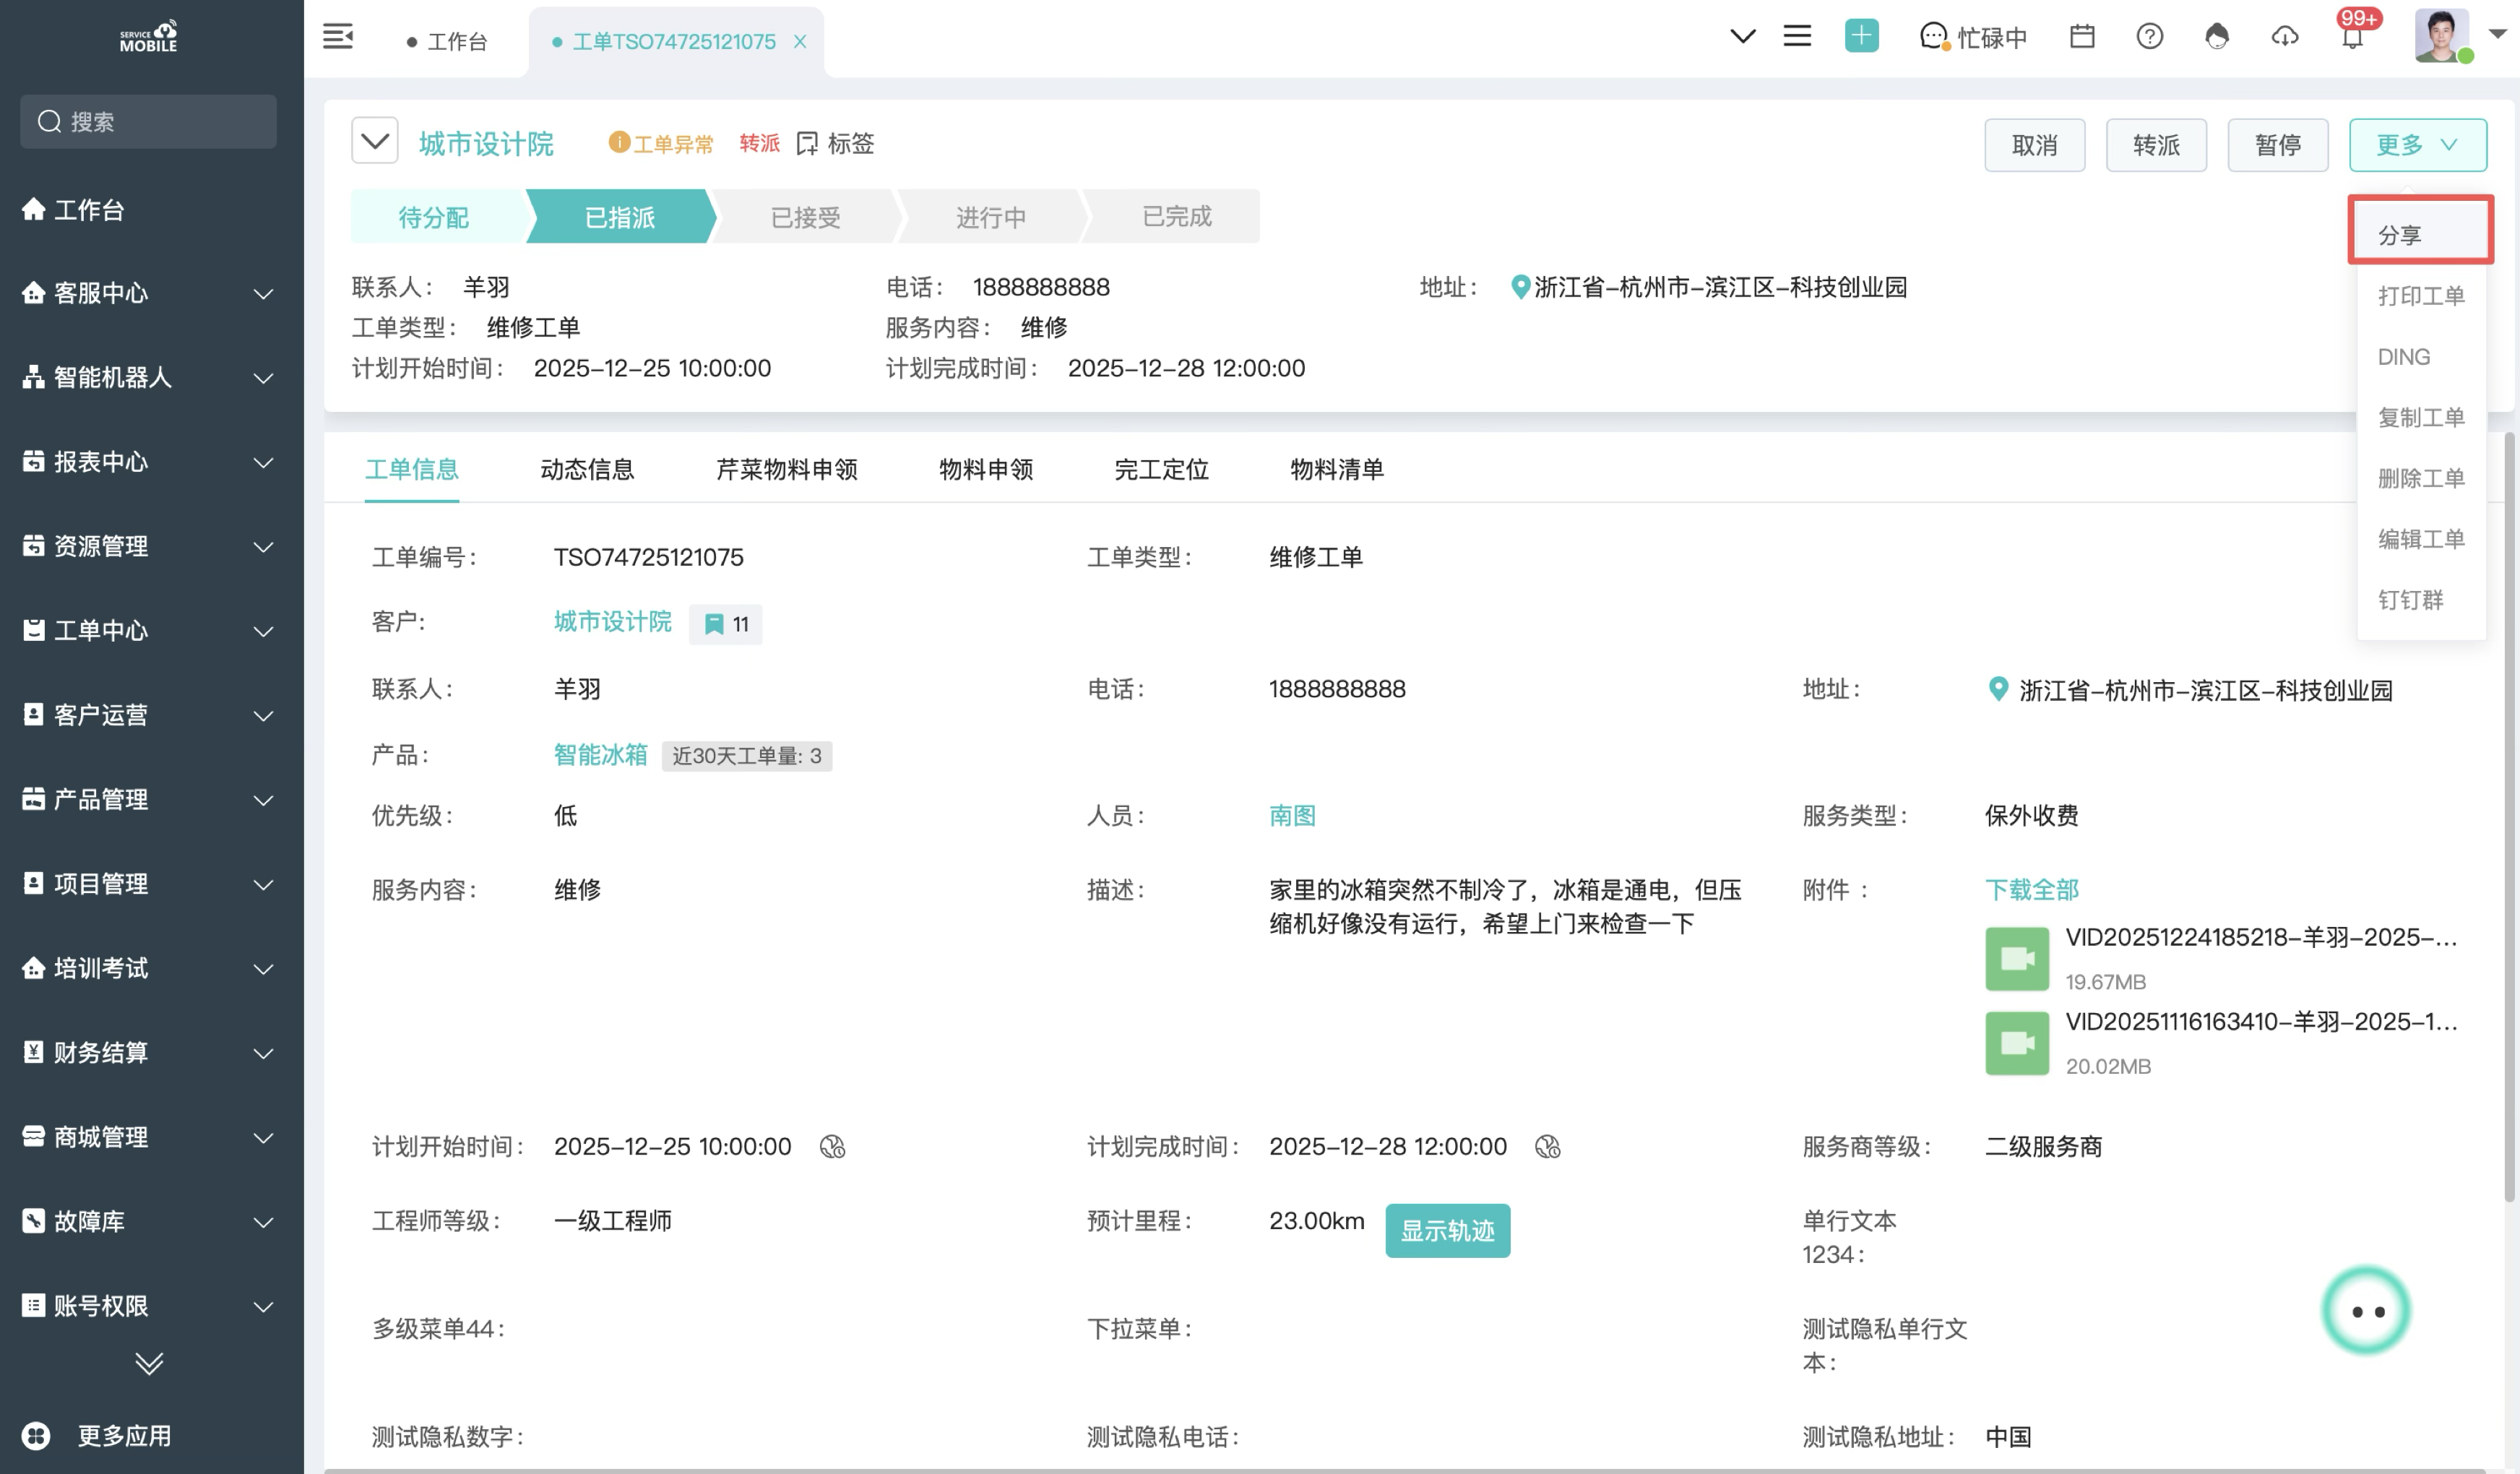Click the clock icon beside planned start time

[832, 1147]
